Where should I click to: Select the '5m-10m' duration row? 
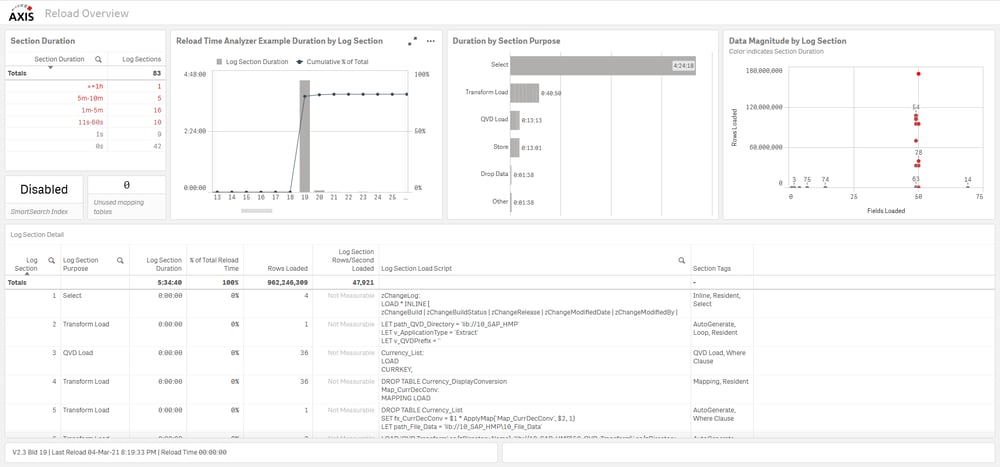pyautogui.click(x=84, y=98)
